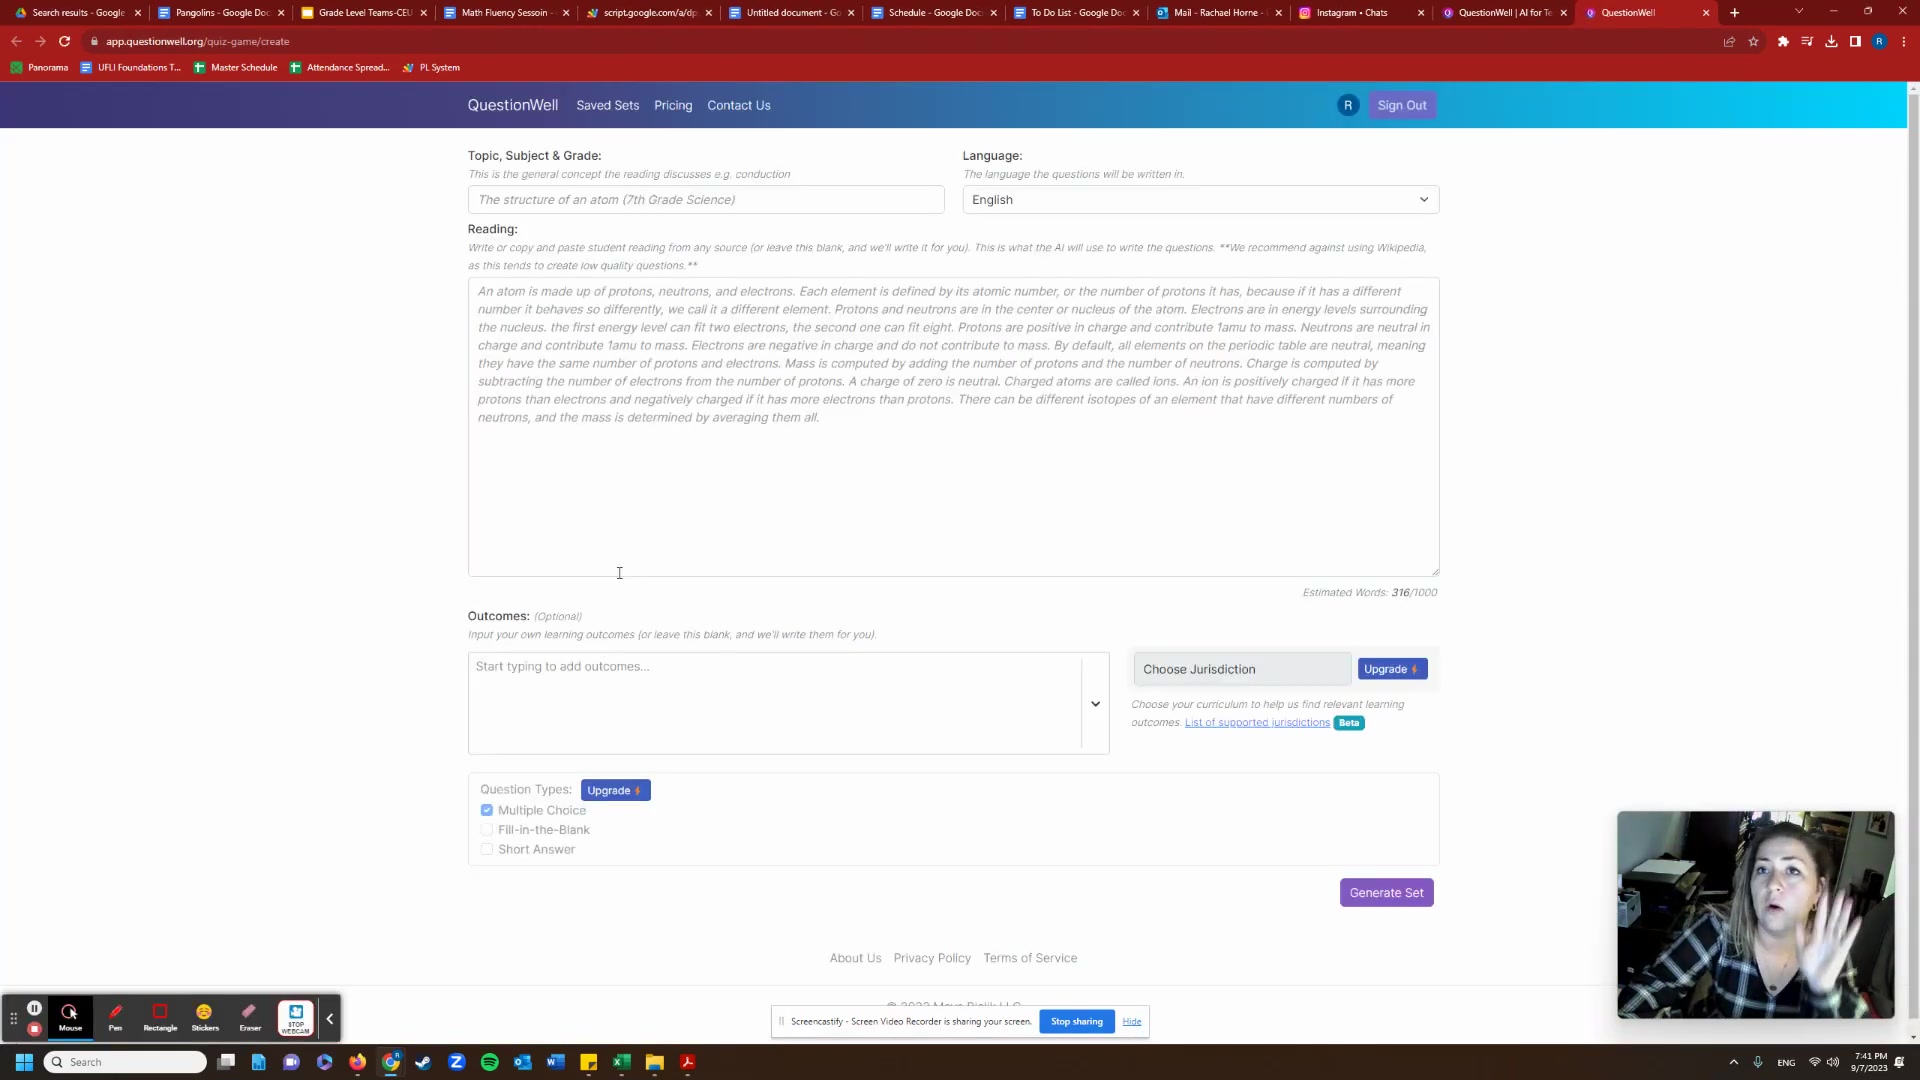Screen dimensions: 1920x1080
Task: Click into the Reading text area
Action: (x=953, y=427)
